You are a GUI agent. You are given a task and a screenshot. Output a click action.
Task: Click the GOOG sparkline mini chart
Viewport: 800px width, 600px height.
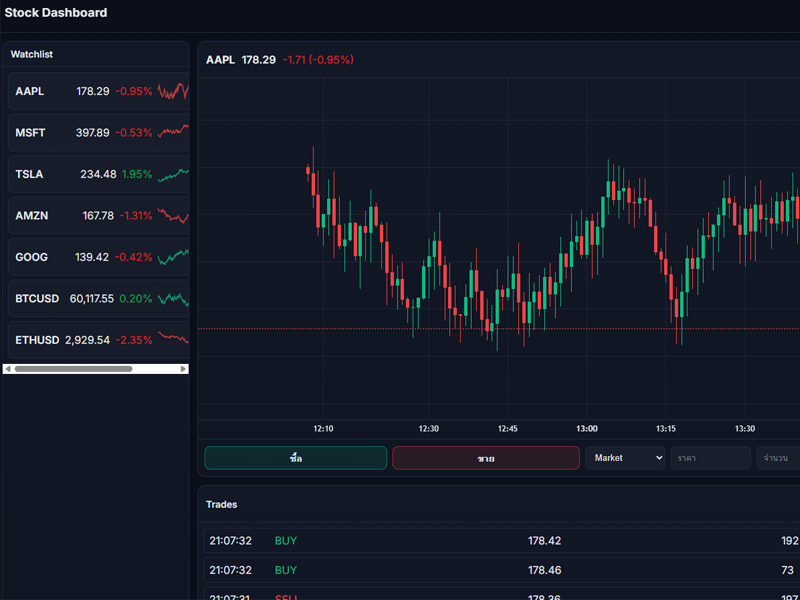[172, 257]
